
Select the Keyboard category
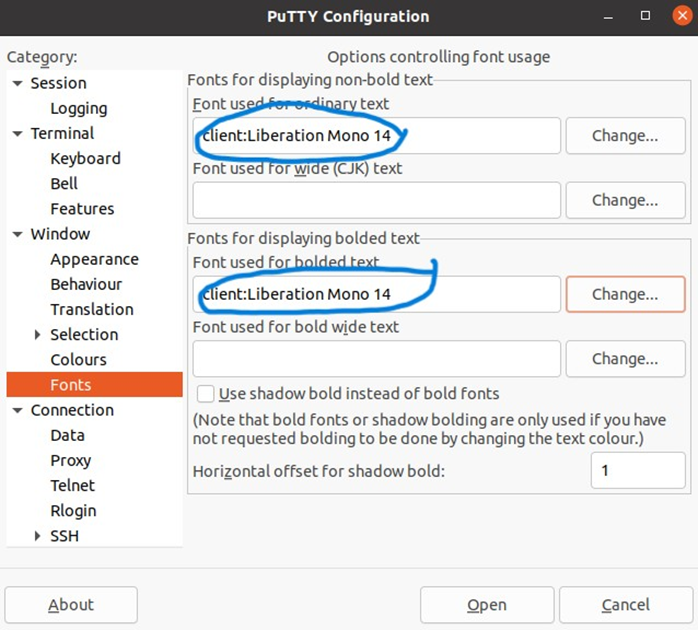[85, 158]
